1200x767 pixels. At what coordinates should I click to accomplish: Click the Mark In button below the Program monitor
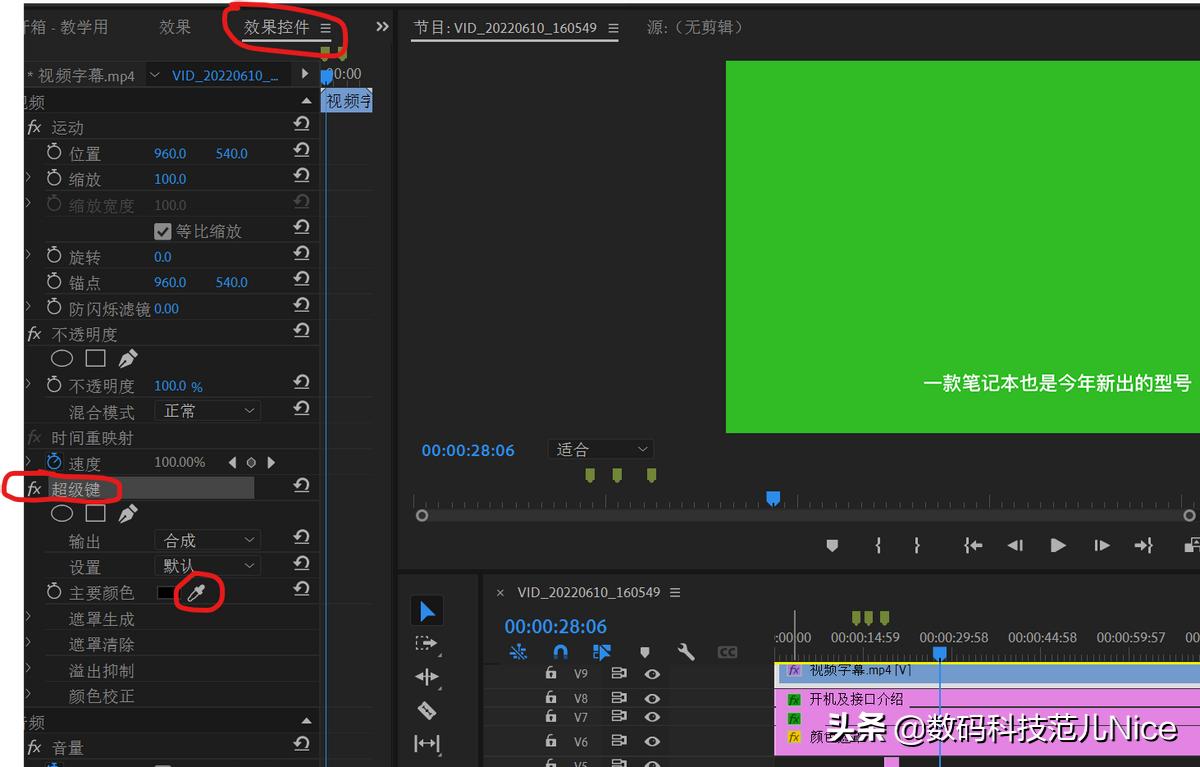(878, 545)
